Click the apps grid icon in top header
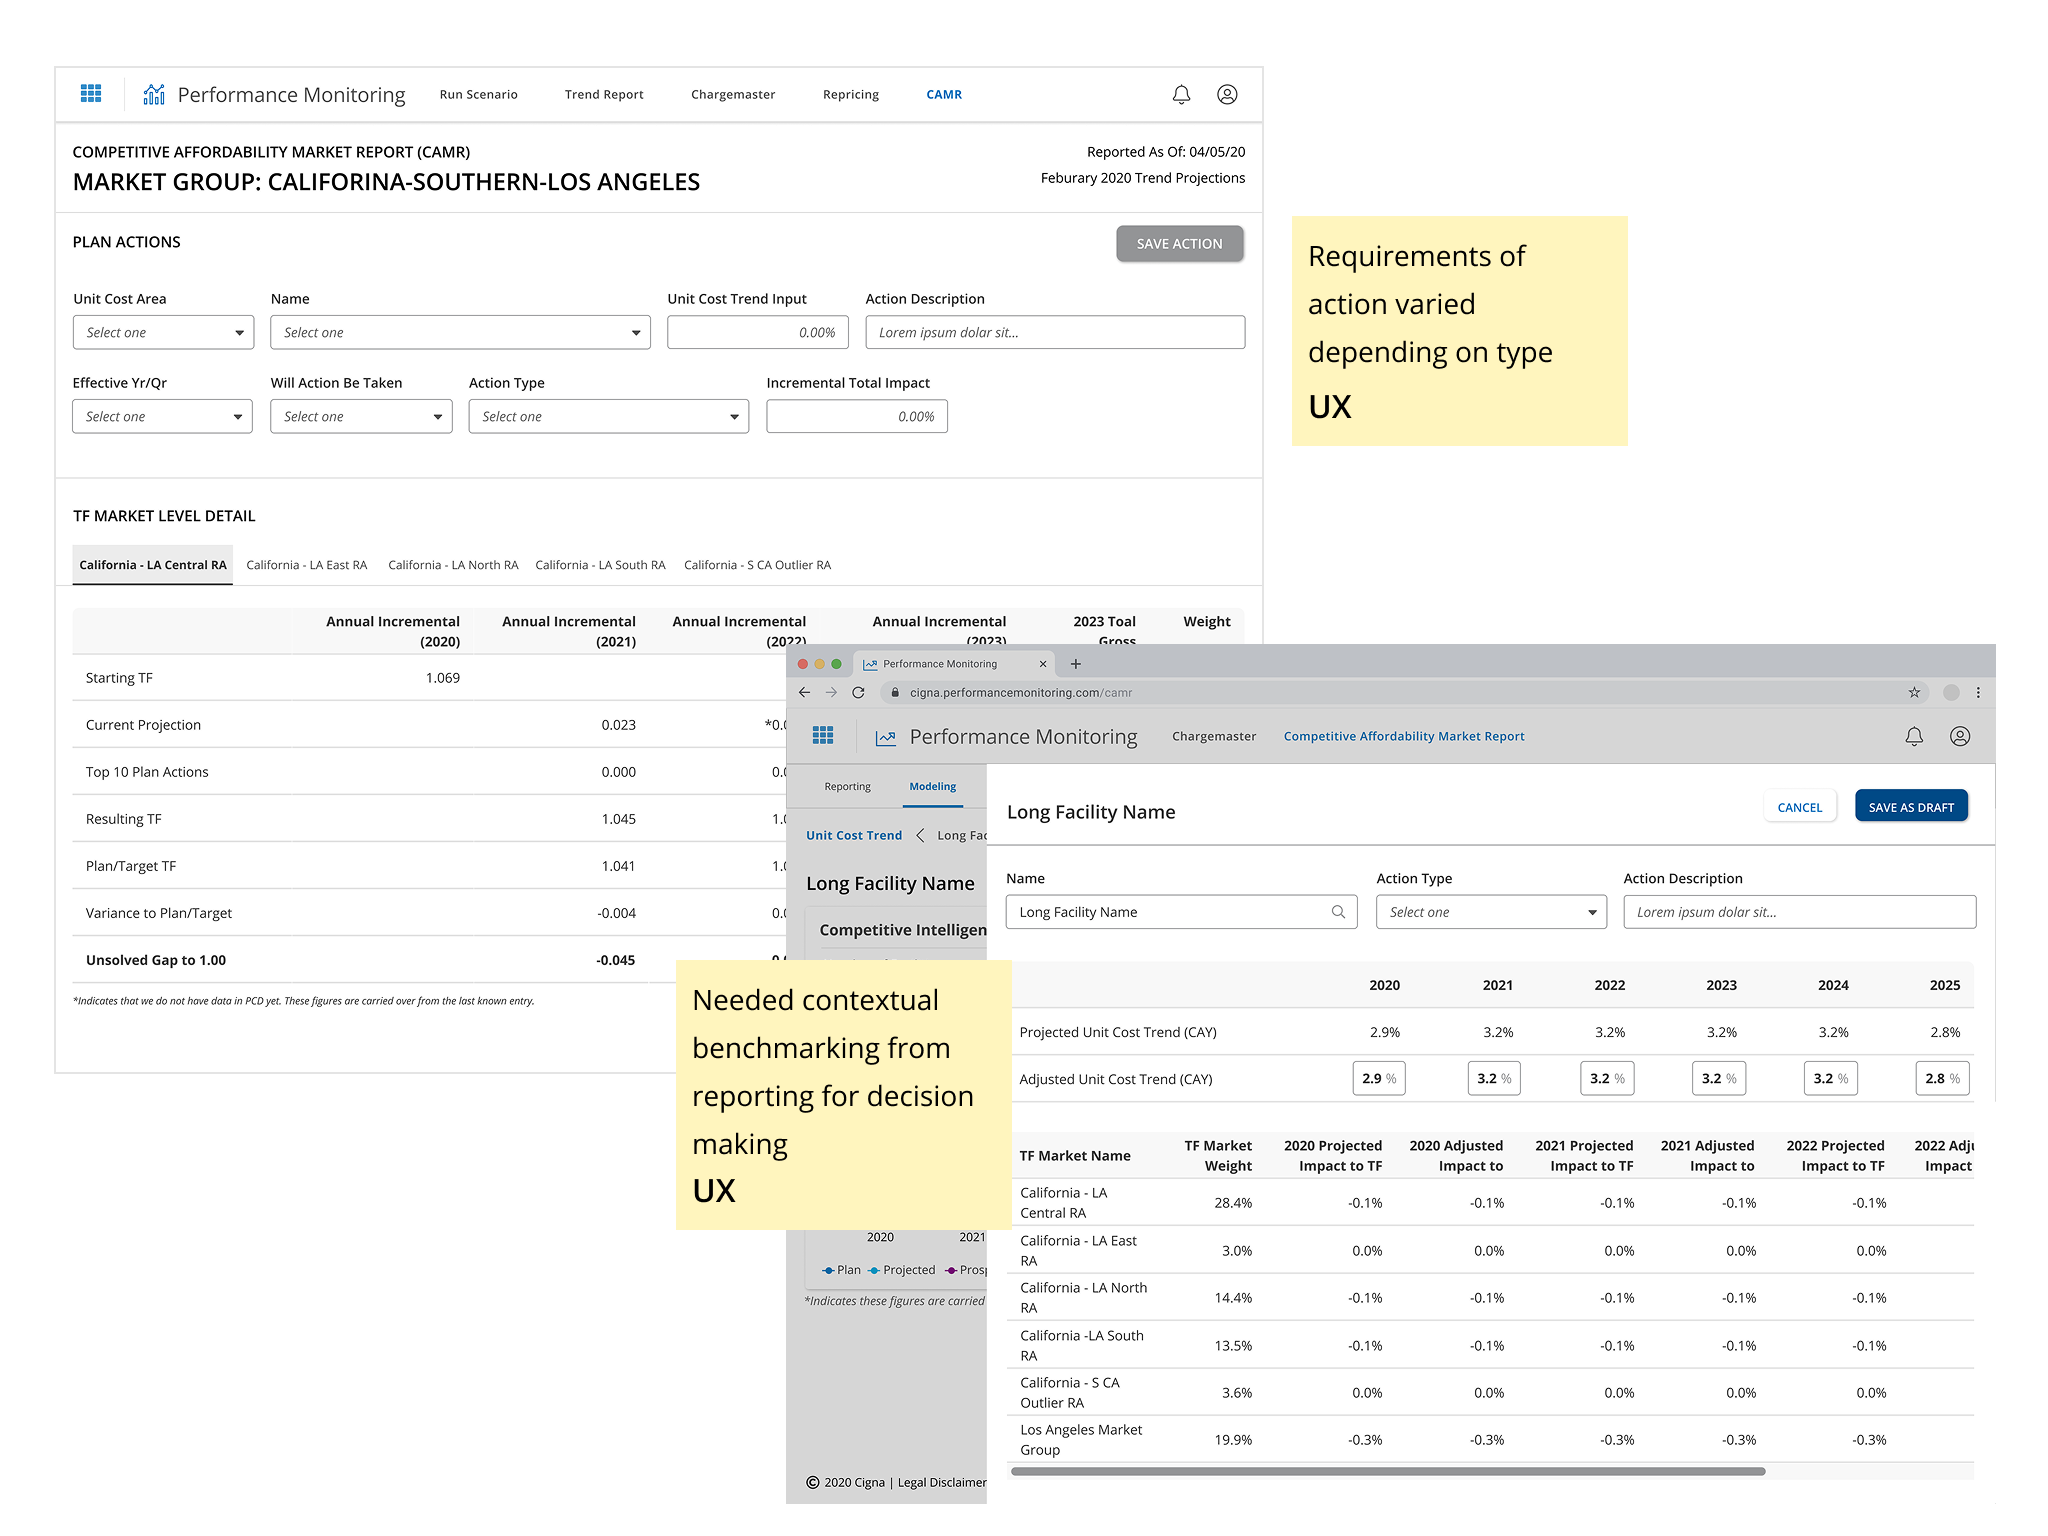The image size is (2048, 1536). coord(91,94)
